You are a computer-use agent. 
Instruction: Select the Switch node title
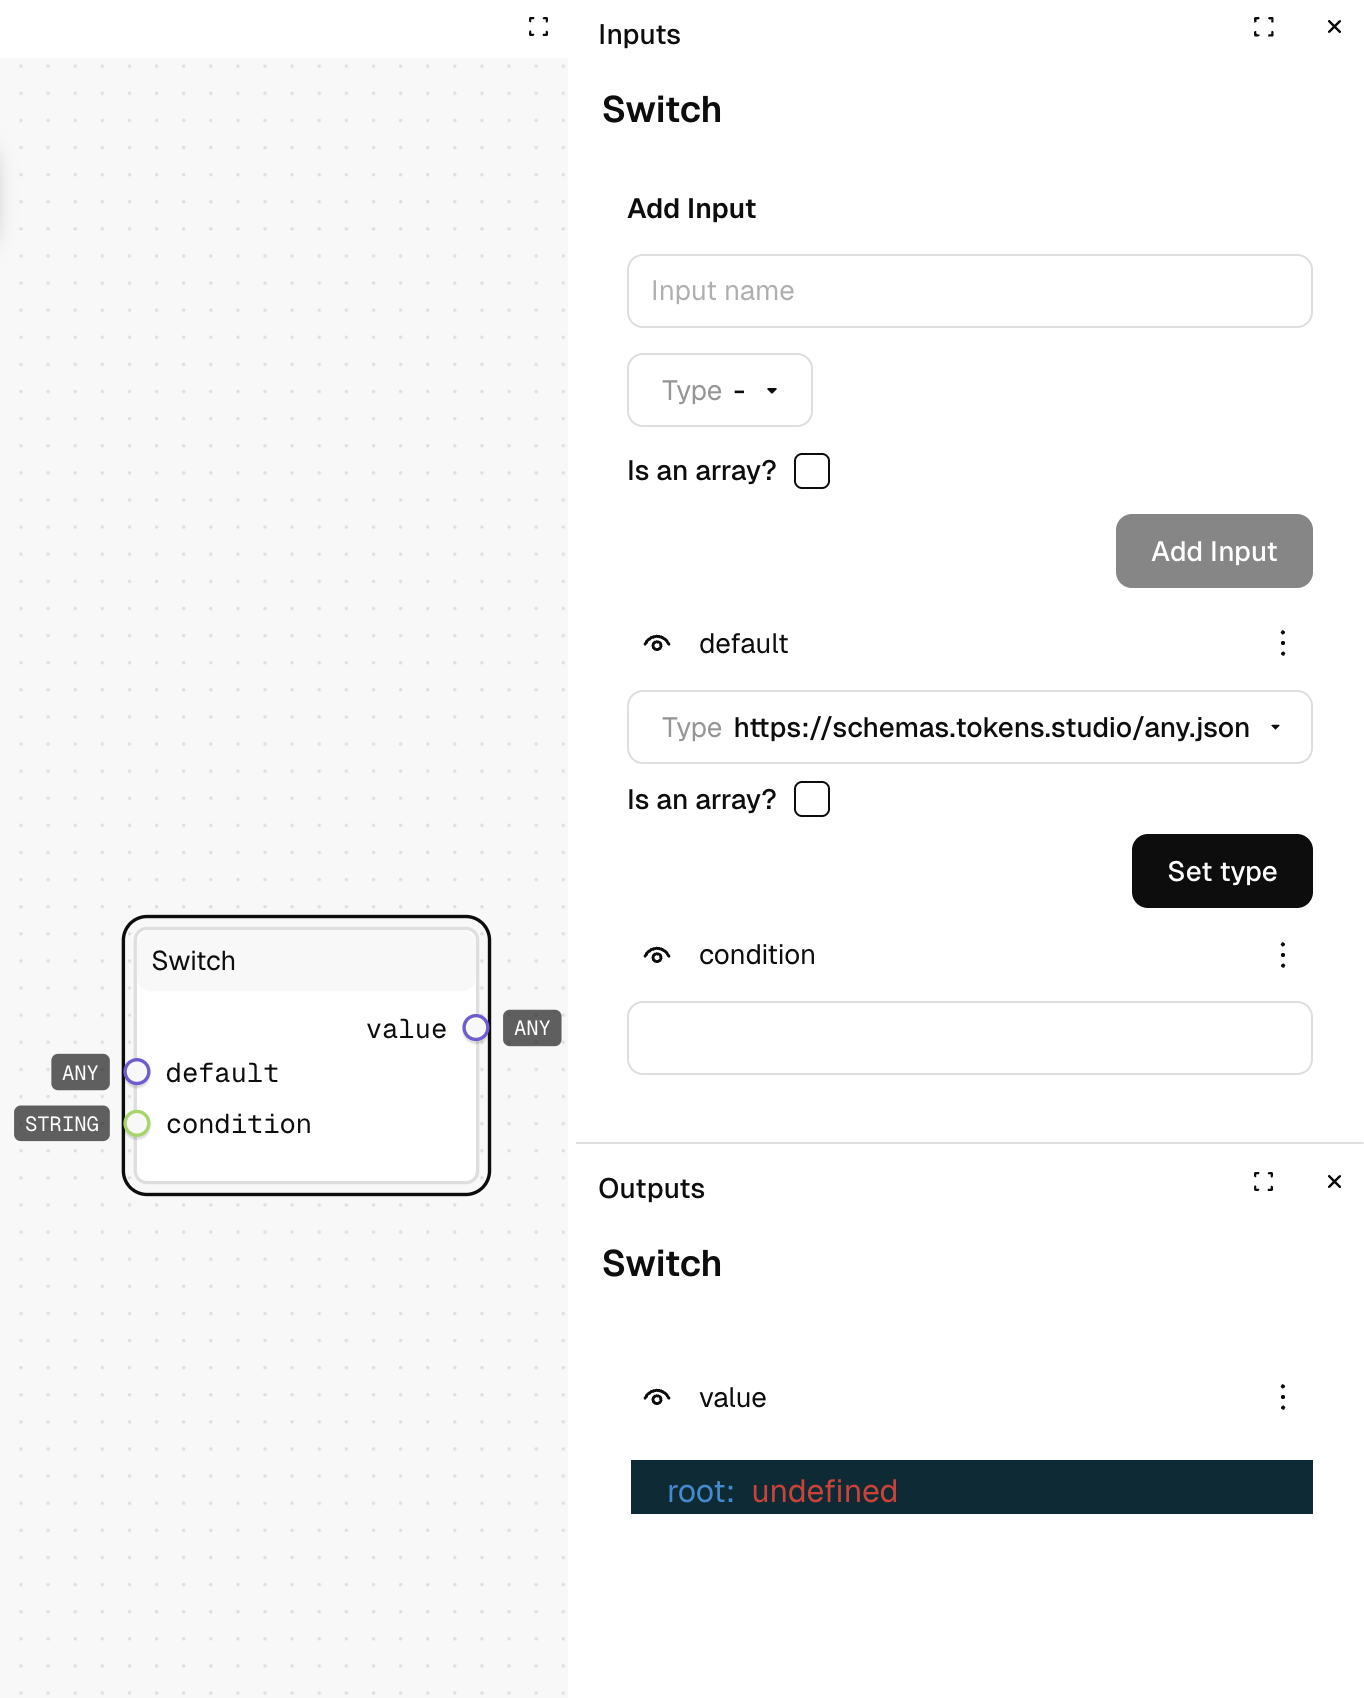click(194, 961)
